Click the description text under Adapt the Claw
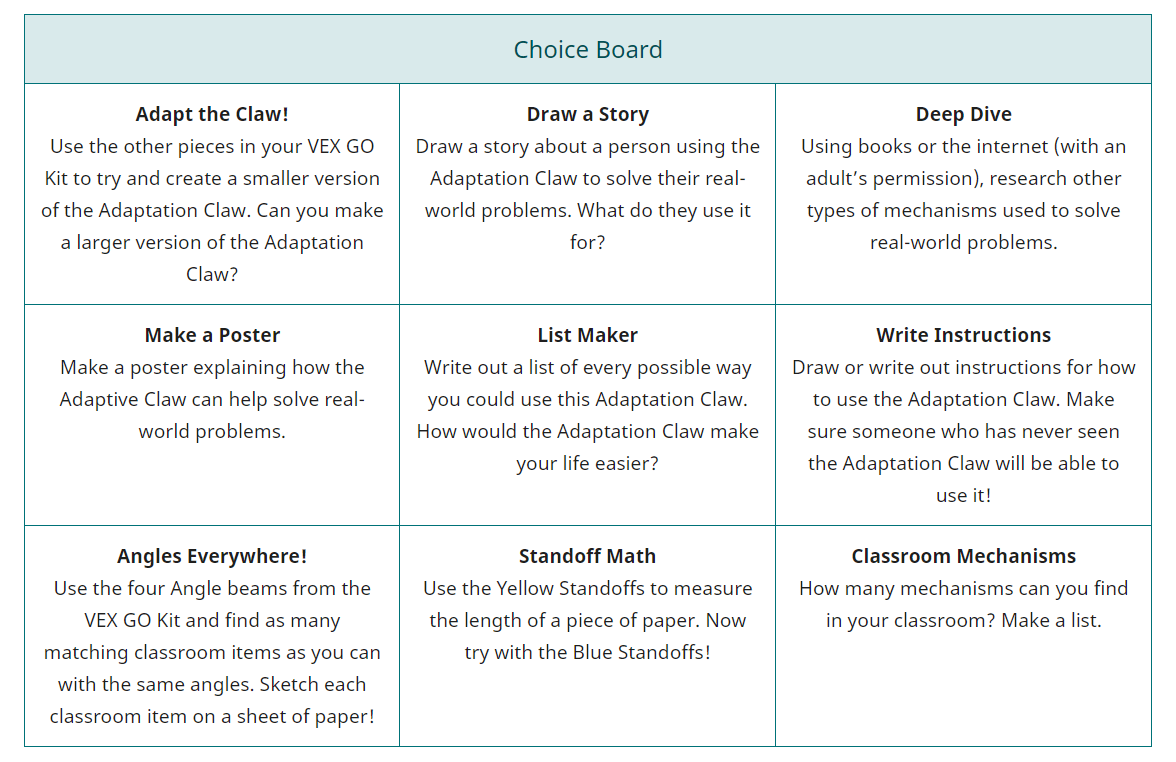Viewport: 1176px width, 762px height. pyautogui.click(x=212, y=210)
